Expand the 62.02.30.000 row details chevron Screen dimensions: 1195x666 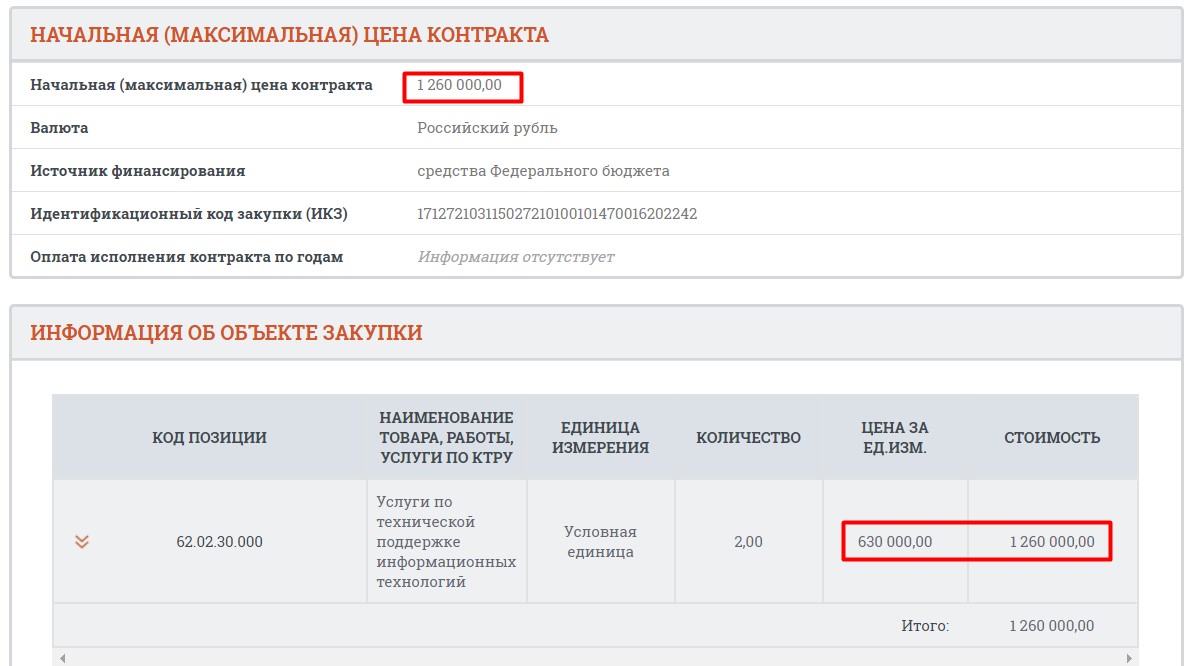[82, 541]
